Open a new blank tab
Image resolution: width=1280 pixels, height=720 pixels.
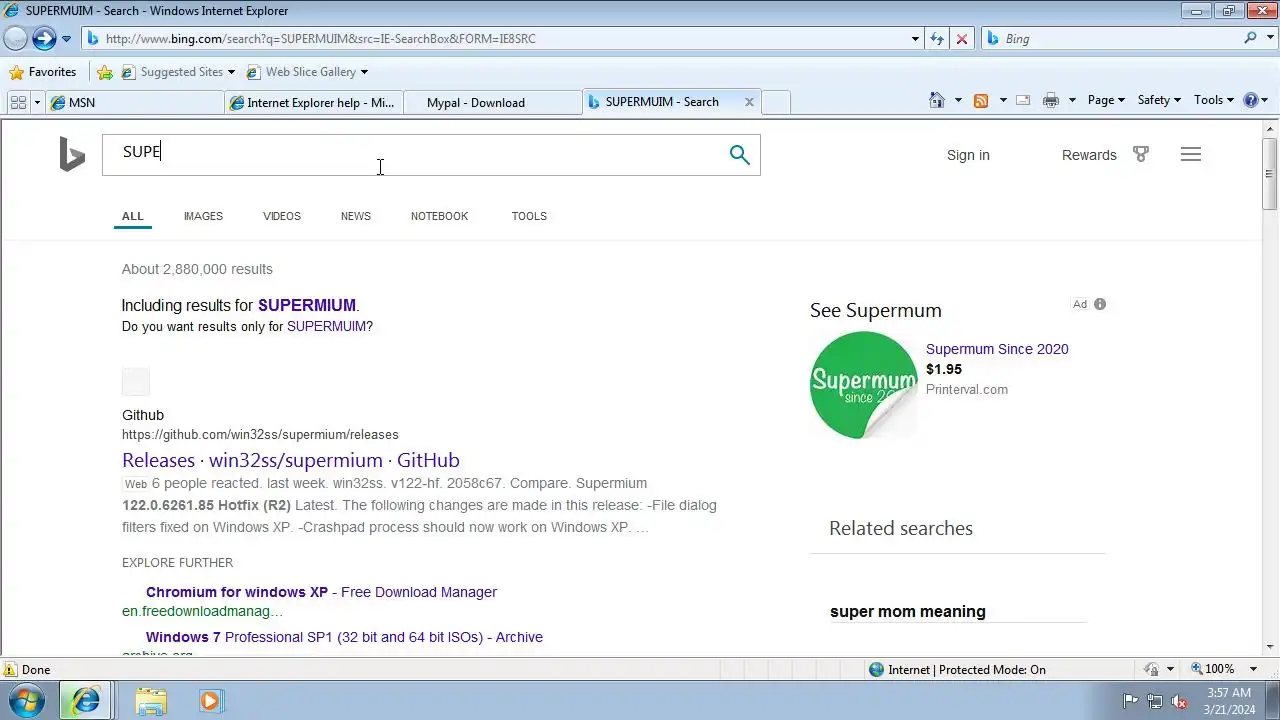click(x=776, y=102)
